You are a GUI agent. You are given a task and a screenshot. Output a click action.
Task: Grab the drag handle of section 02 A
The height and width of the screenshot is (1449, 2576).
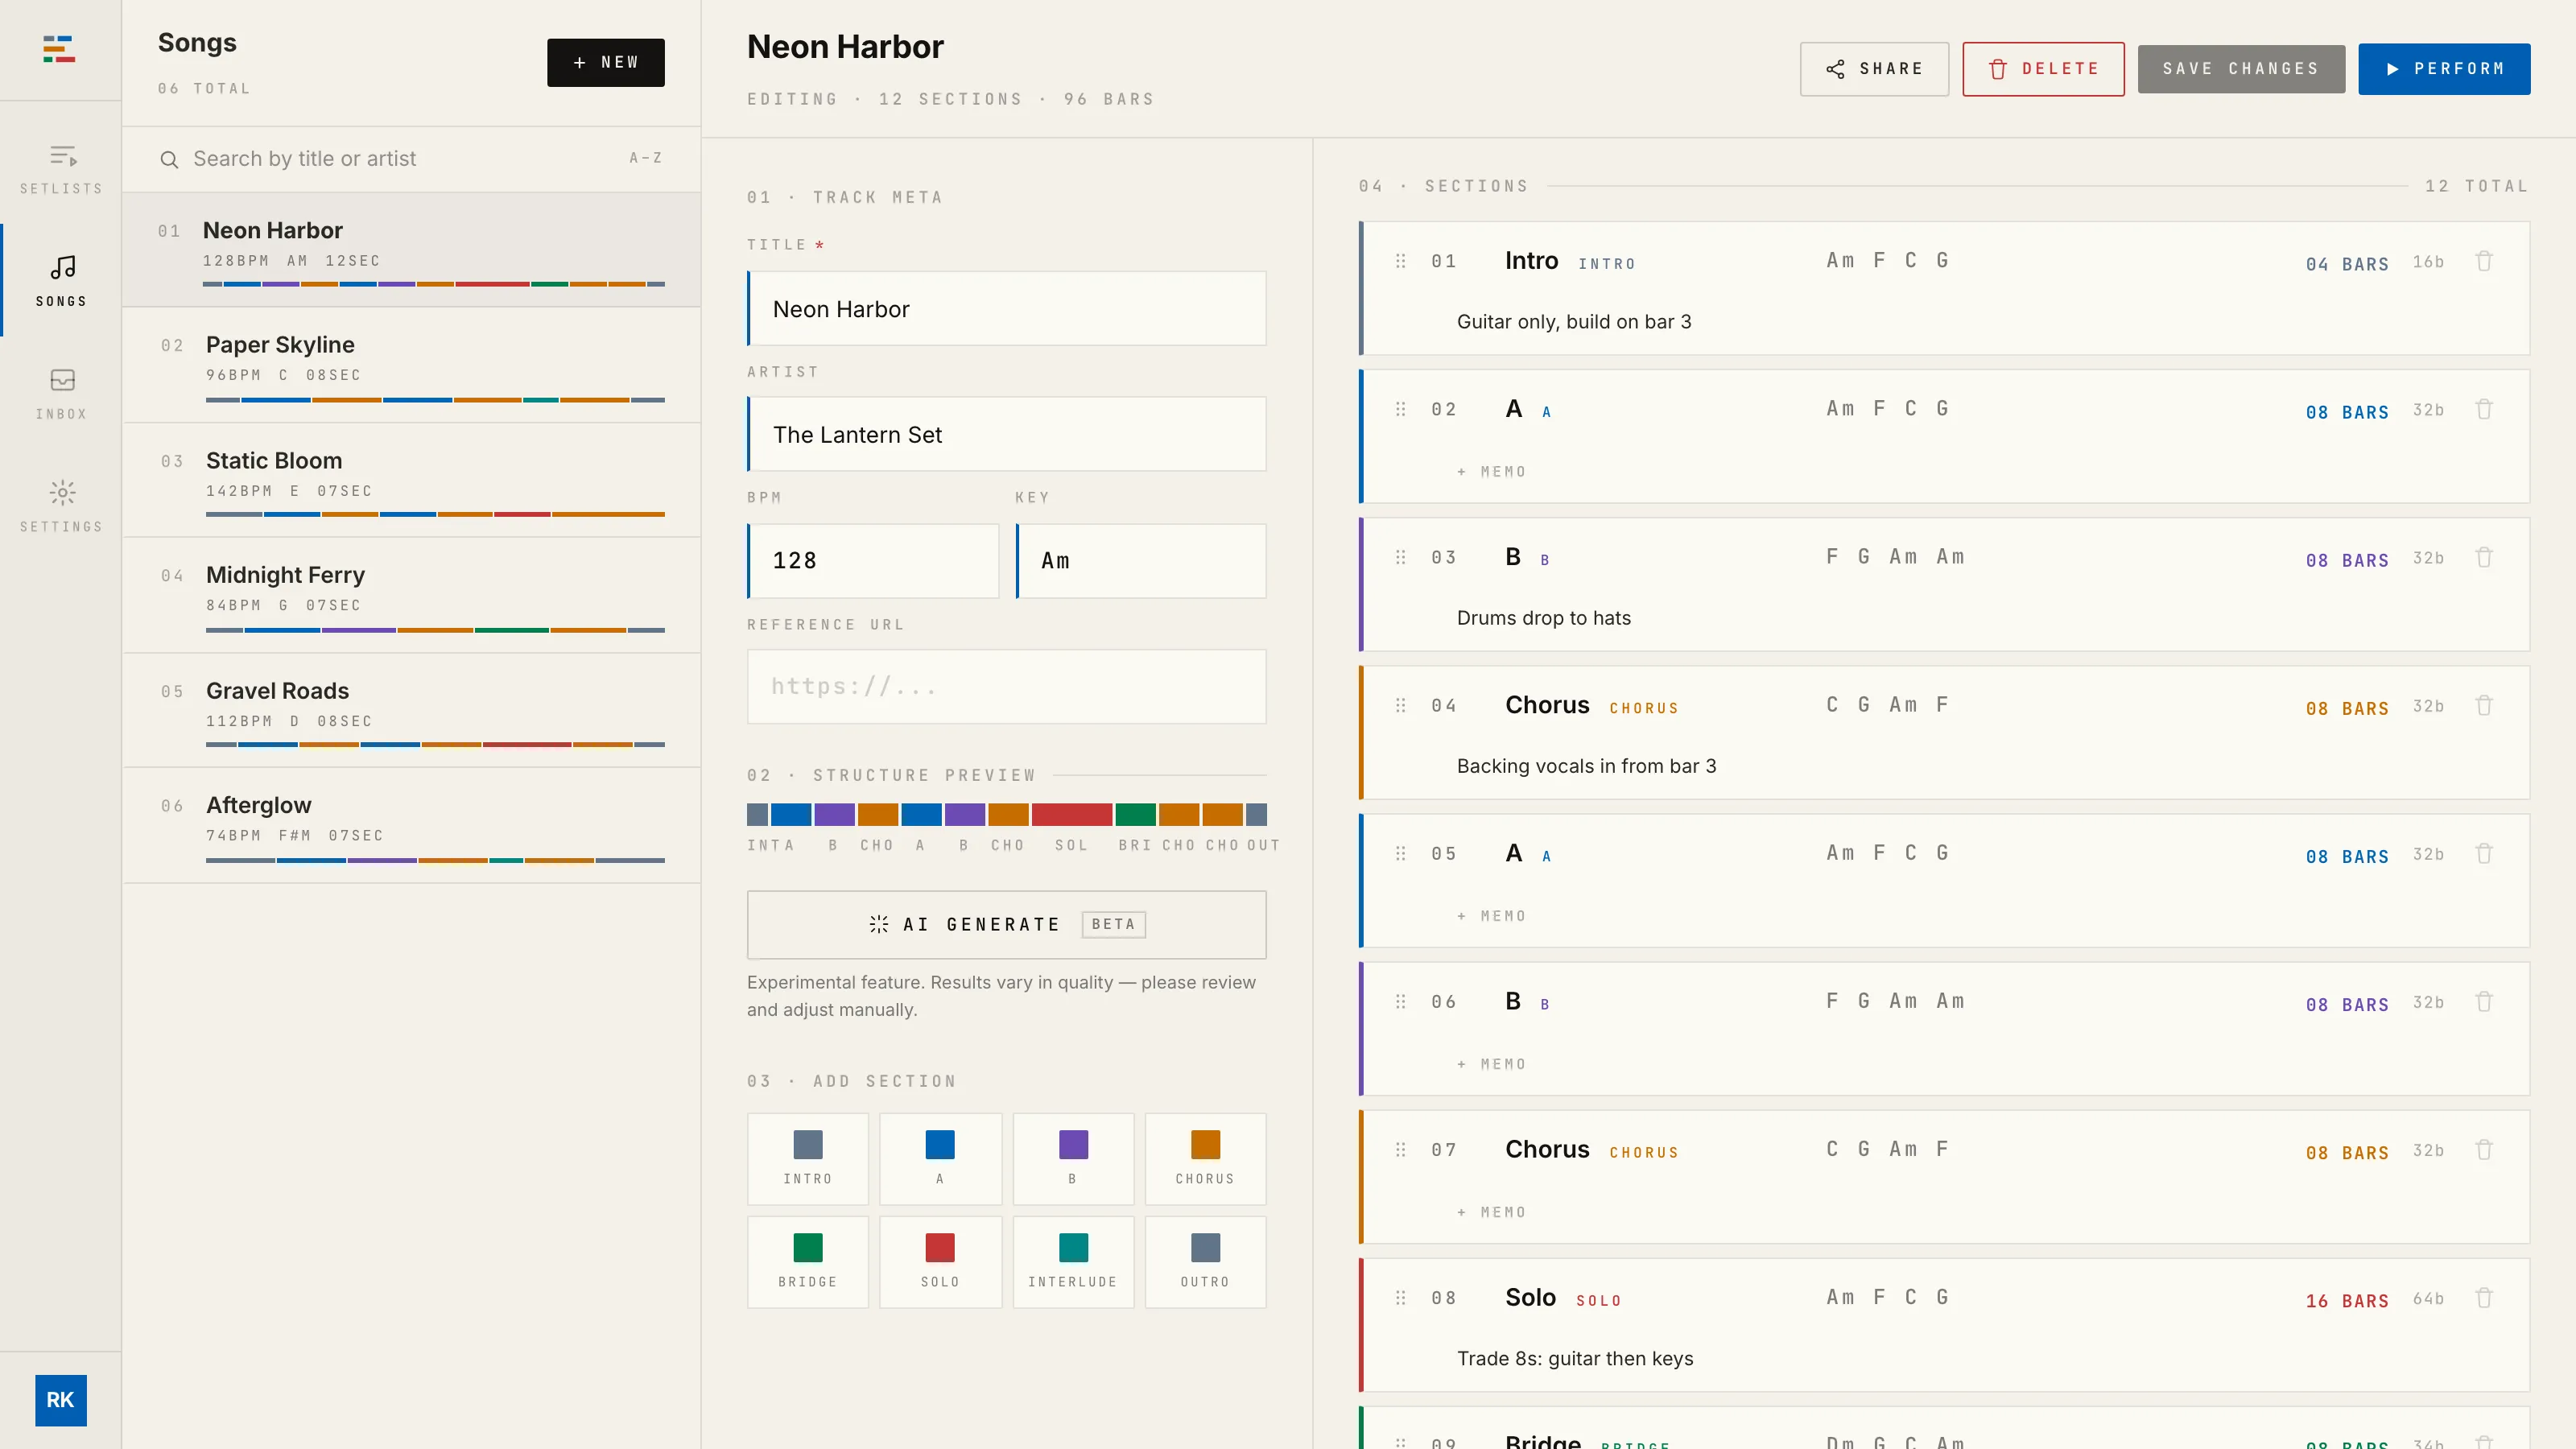[x=1400, y=409]
